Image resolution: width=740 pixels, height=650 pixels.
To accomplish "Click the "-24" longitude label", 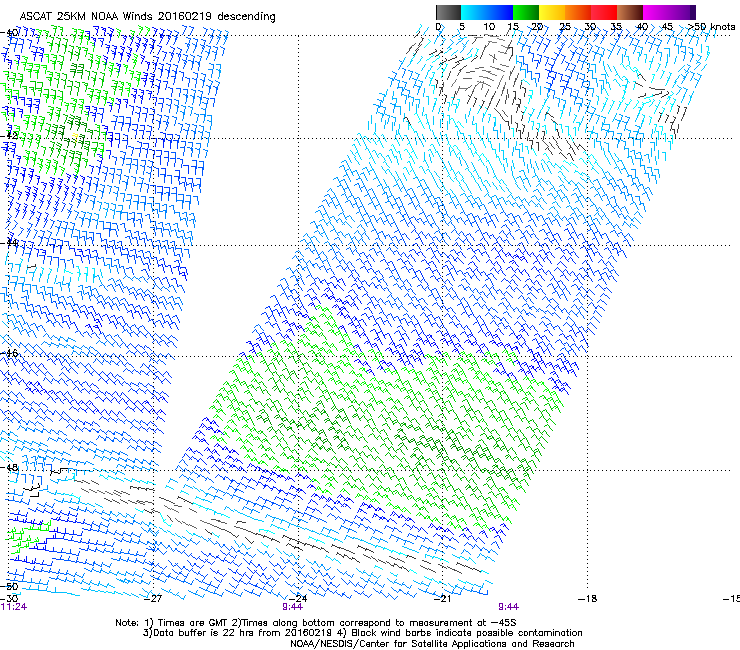I will [298, 599].
